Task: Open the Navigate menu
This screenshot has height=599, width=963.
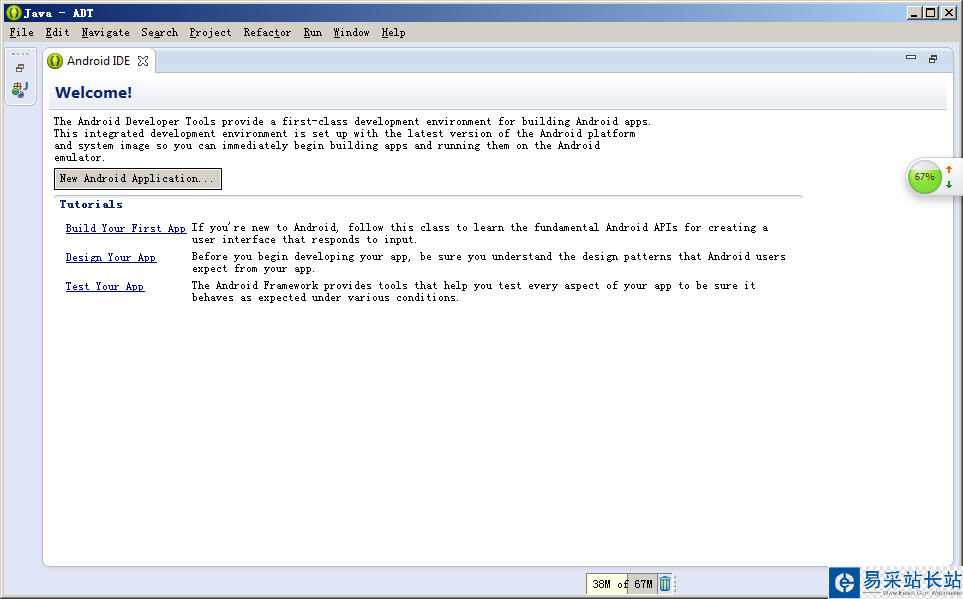Action: 105,33
